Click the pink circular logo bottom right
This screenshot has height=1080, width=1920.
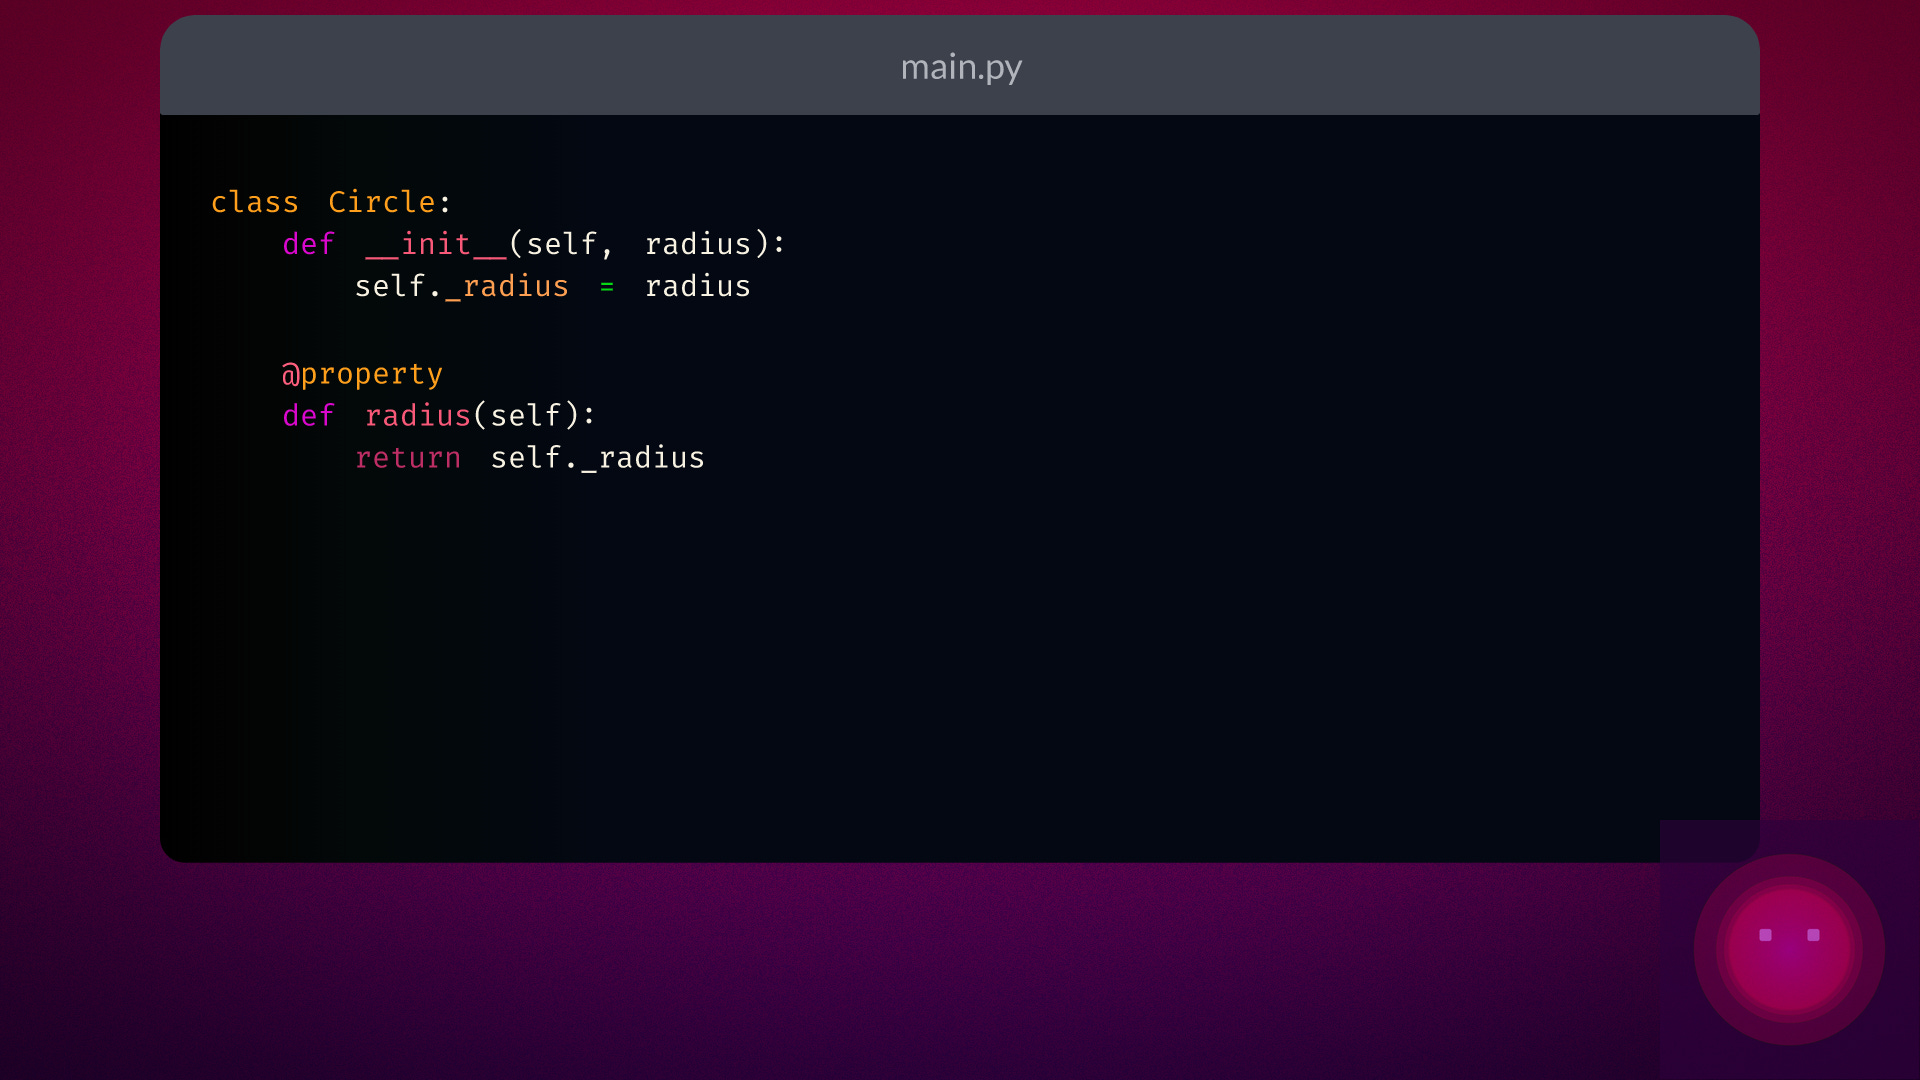[x=1790, y=950]
